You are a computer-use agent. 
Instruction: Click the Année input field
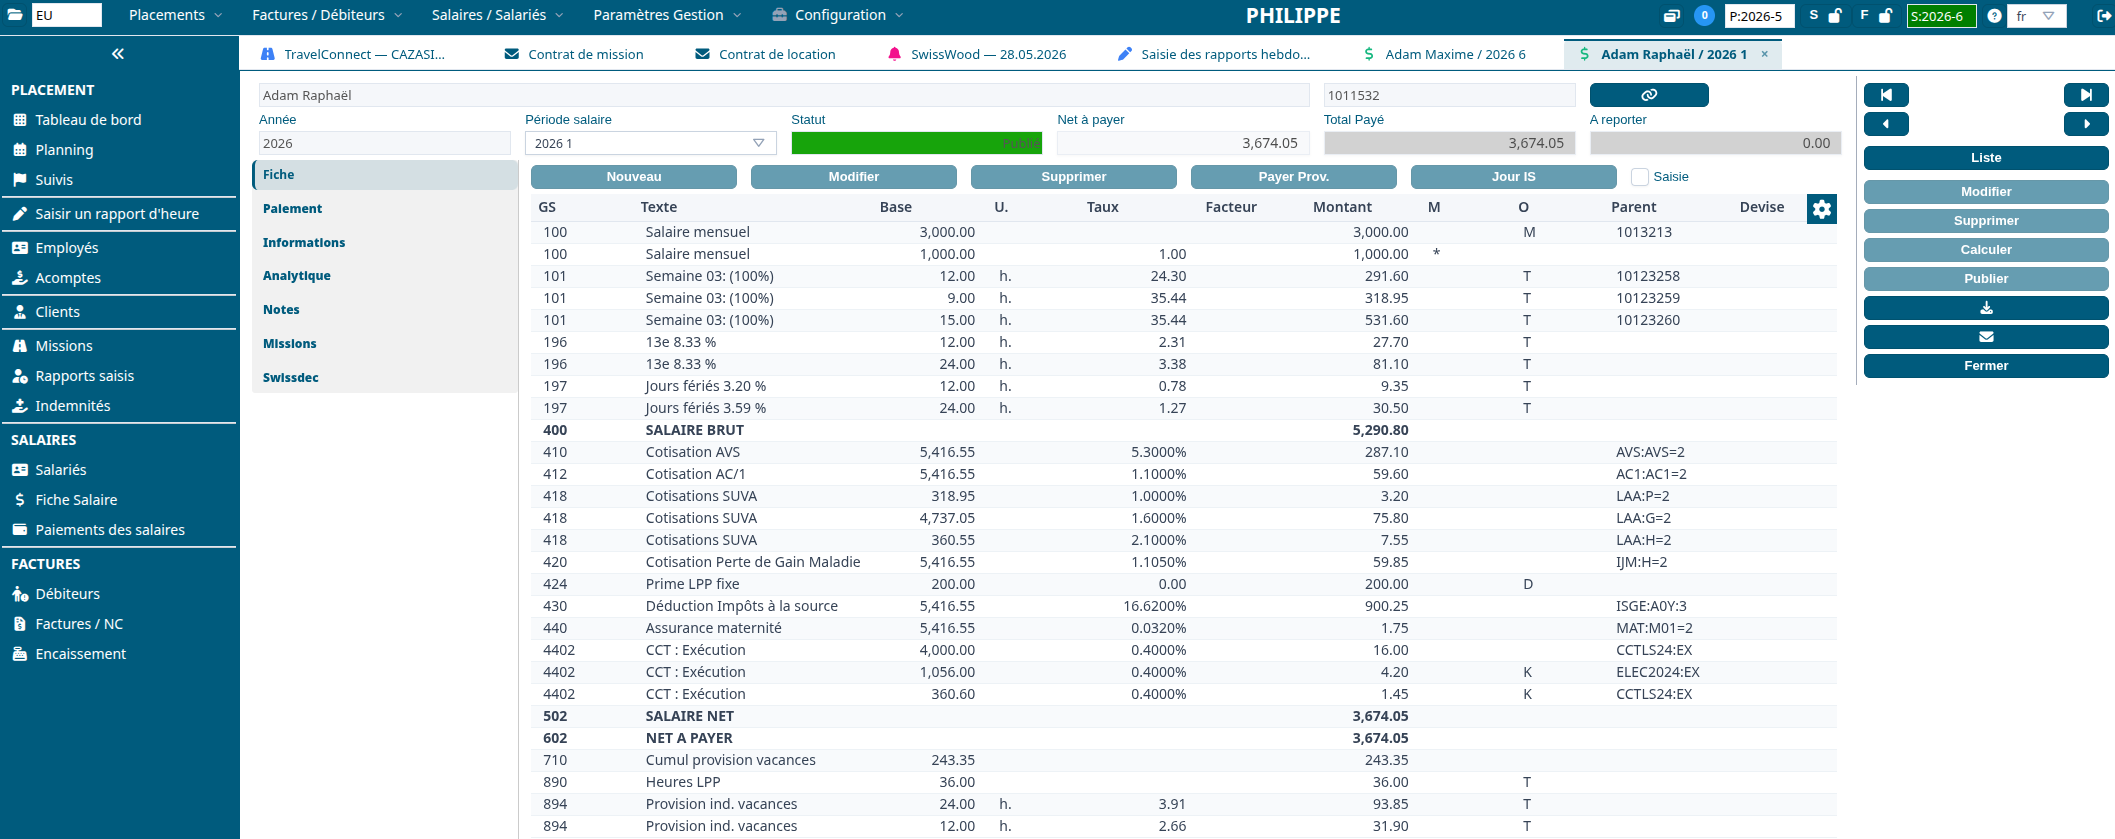click(x=385, y=143)
